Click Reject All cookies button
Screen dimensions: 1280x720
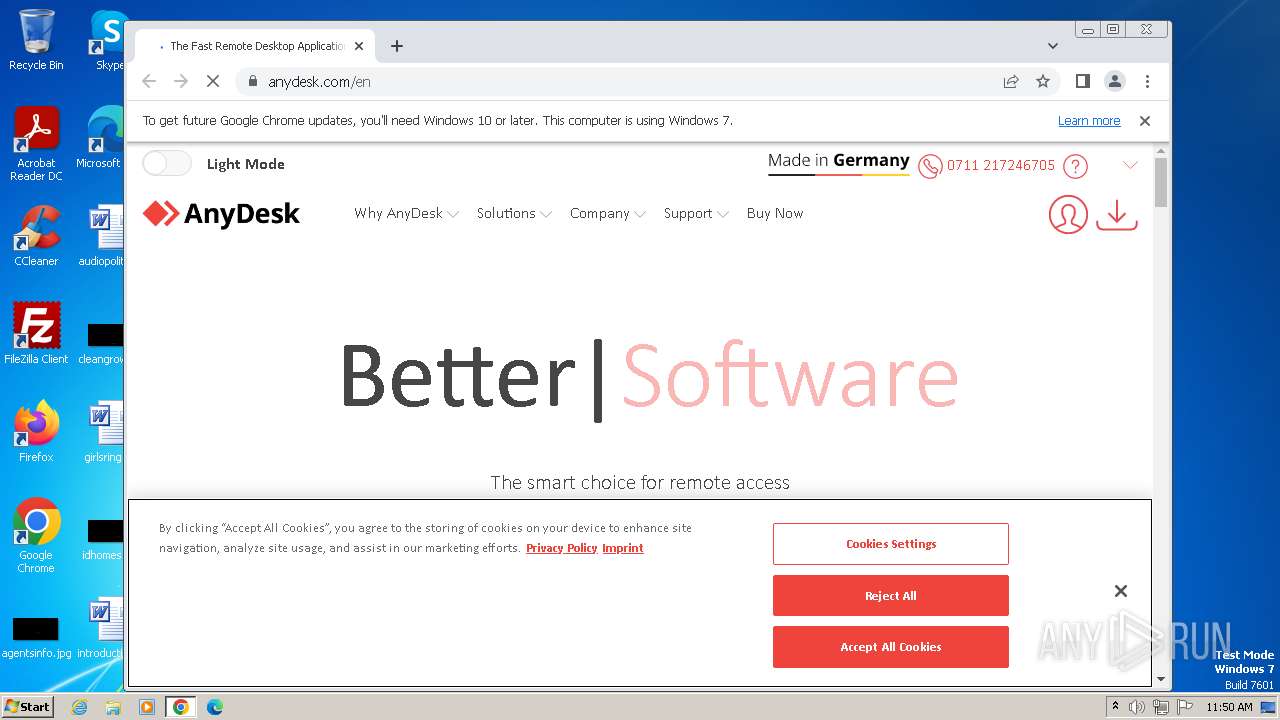pos(891,595)
